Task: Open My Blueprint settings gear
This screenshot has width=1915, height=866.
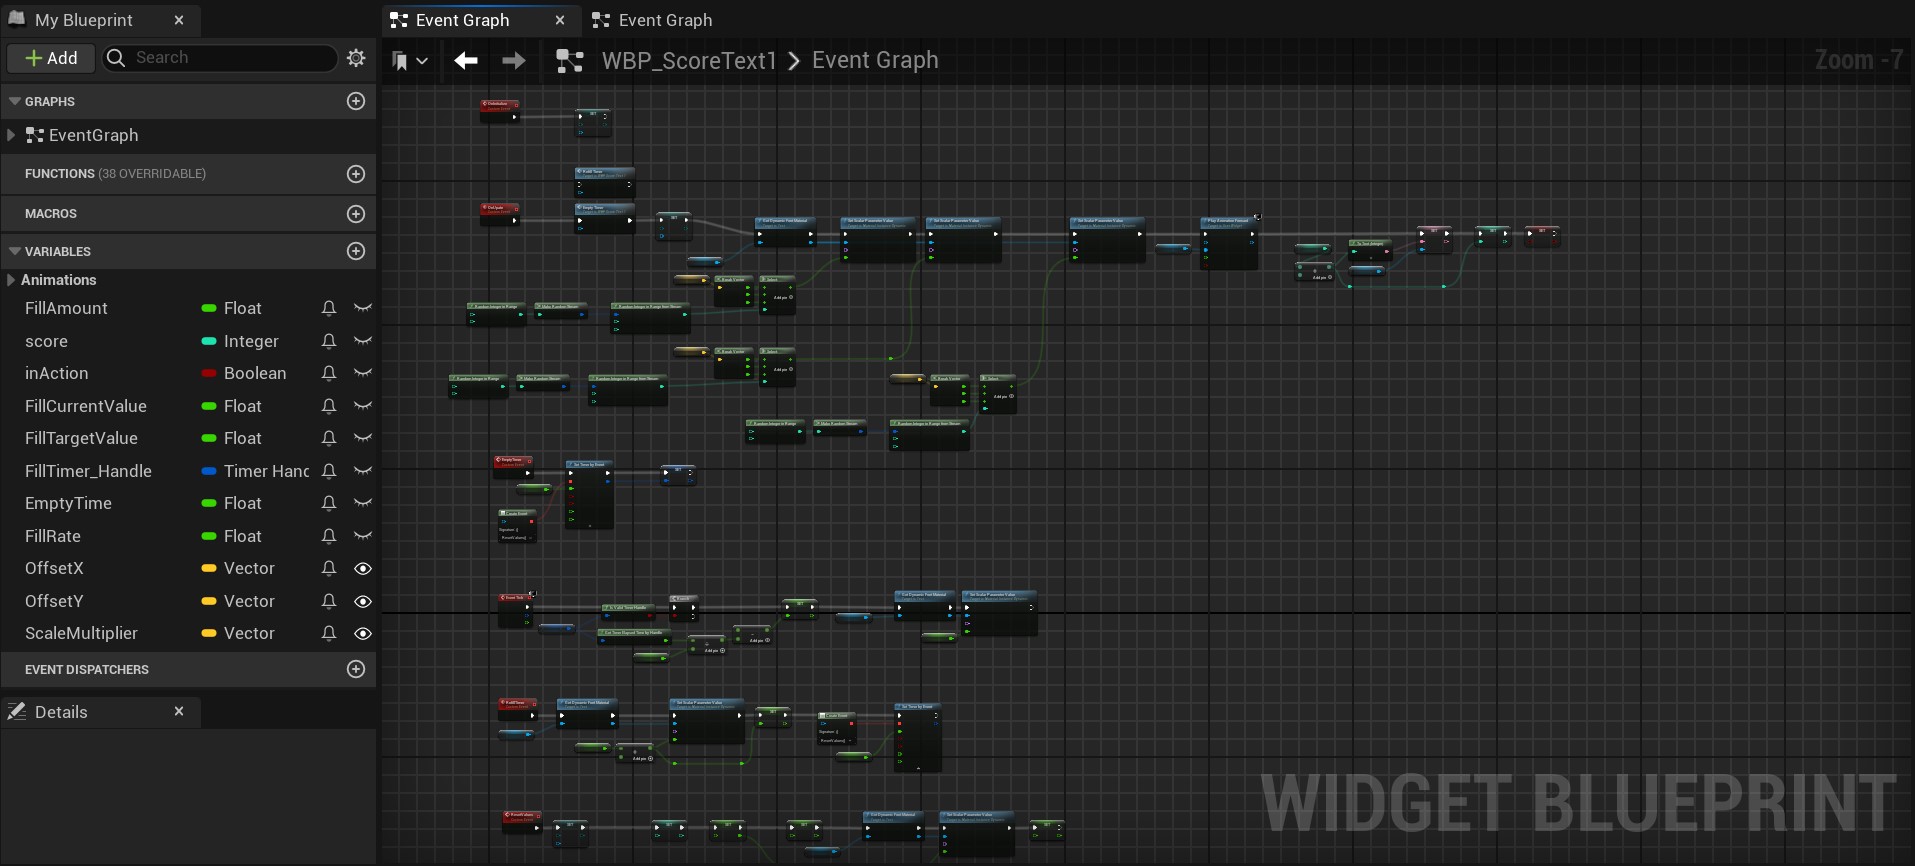Action: click(356, 58)
